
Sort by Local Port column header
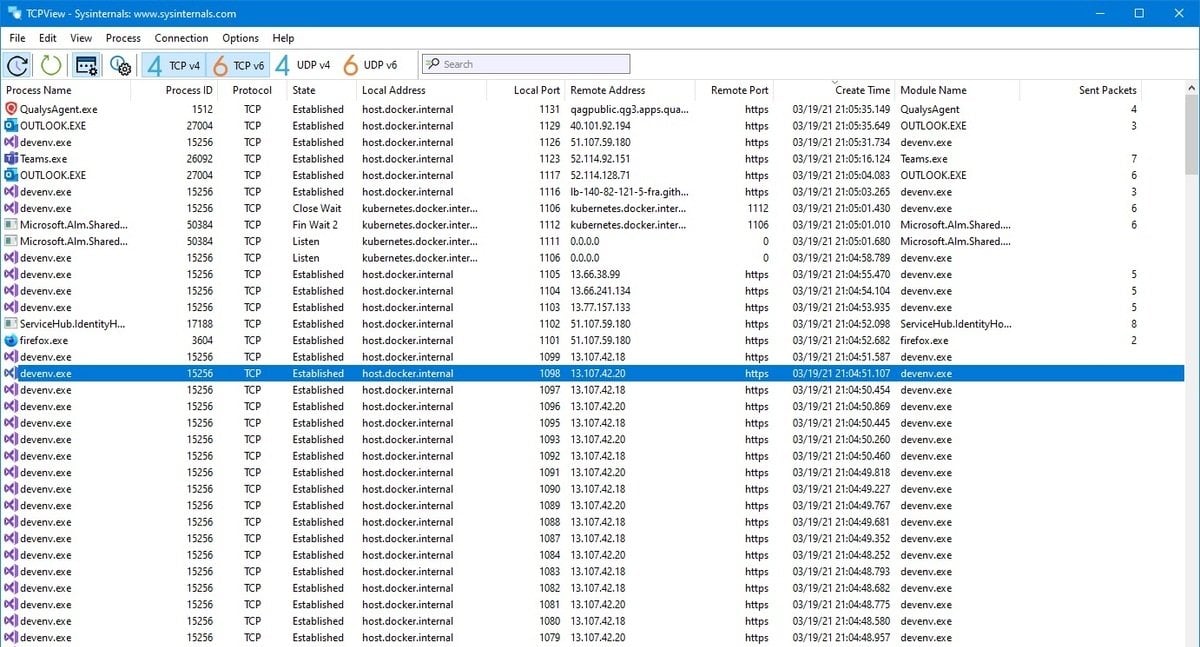pyautogui.click(x=525, y=90)
